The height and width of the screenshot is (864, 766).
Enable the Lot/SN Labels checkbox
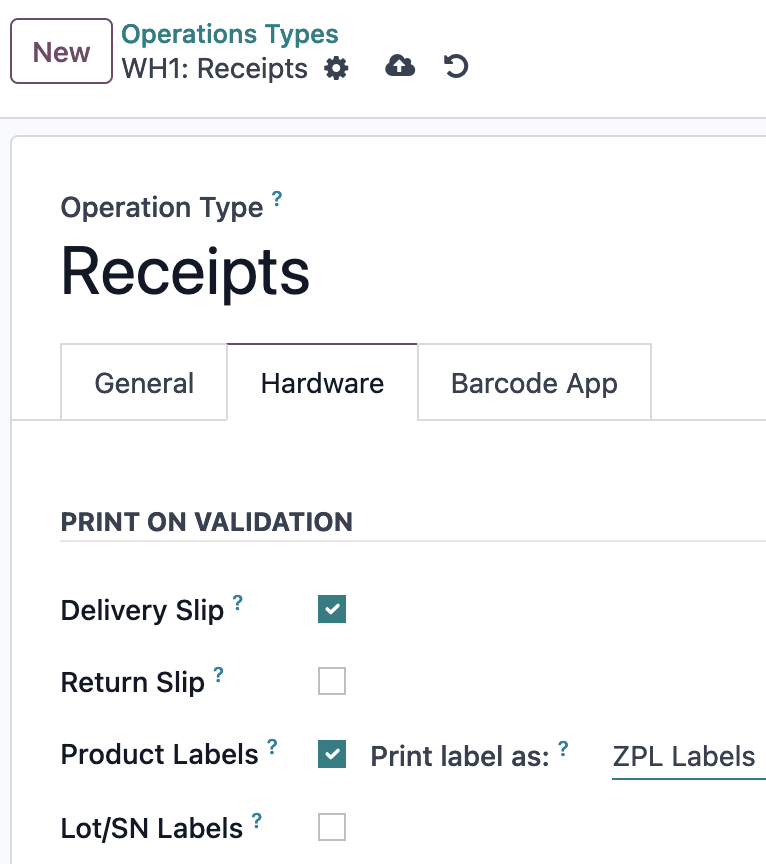[x=332, y=827]
